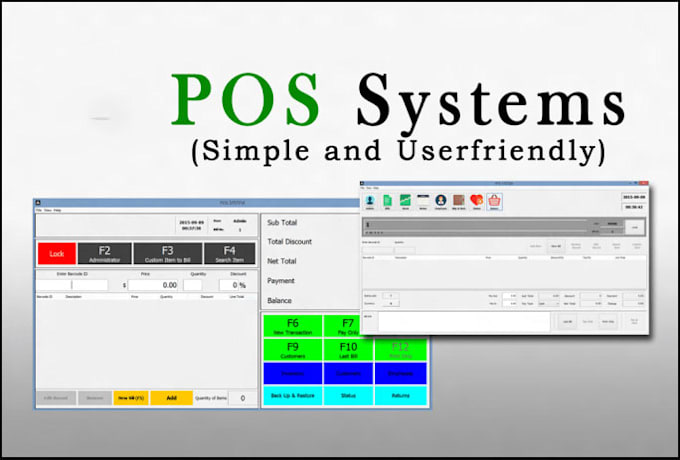Open the File menu in left window
This screenshot has width=680, height=460.
[x=39, y=210]
